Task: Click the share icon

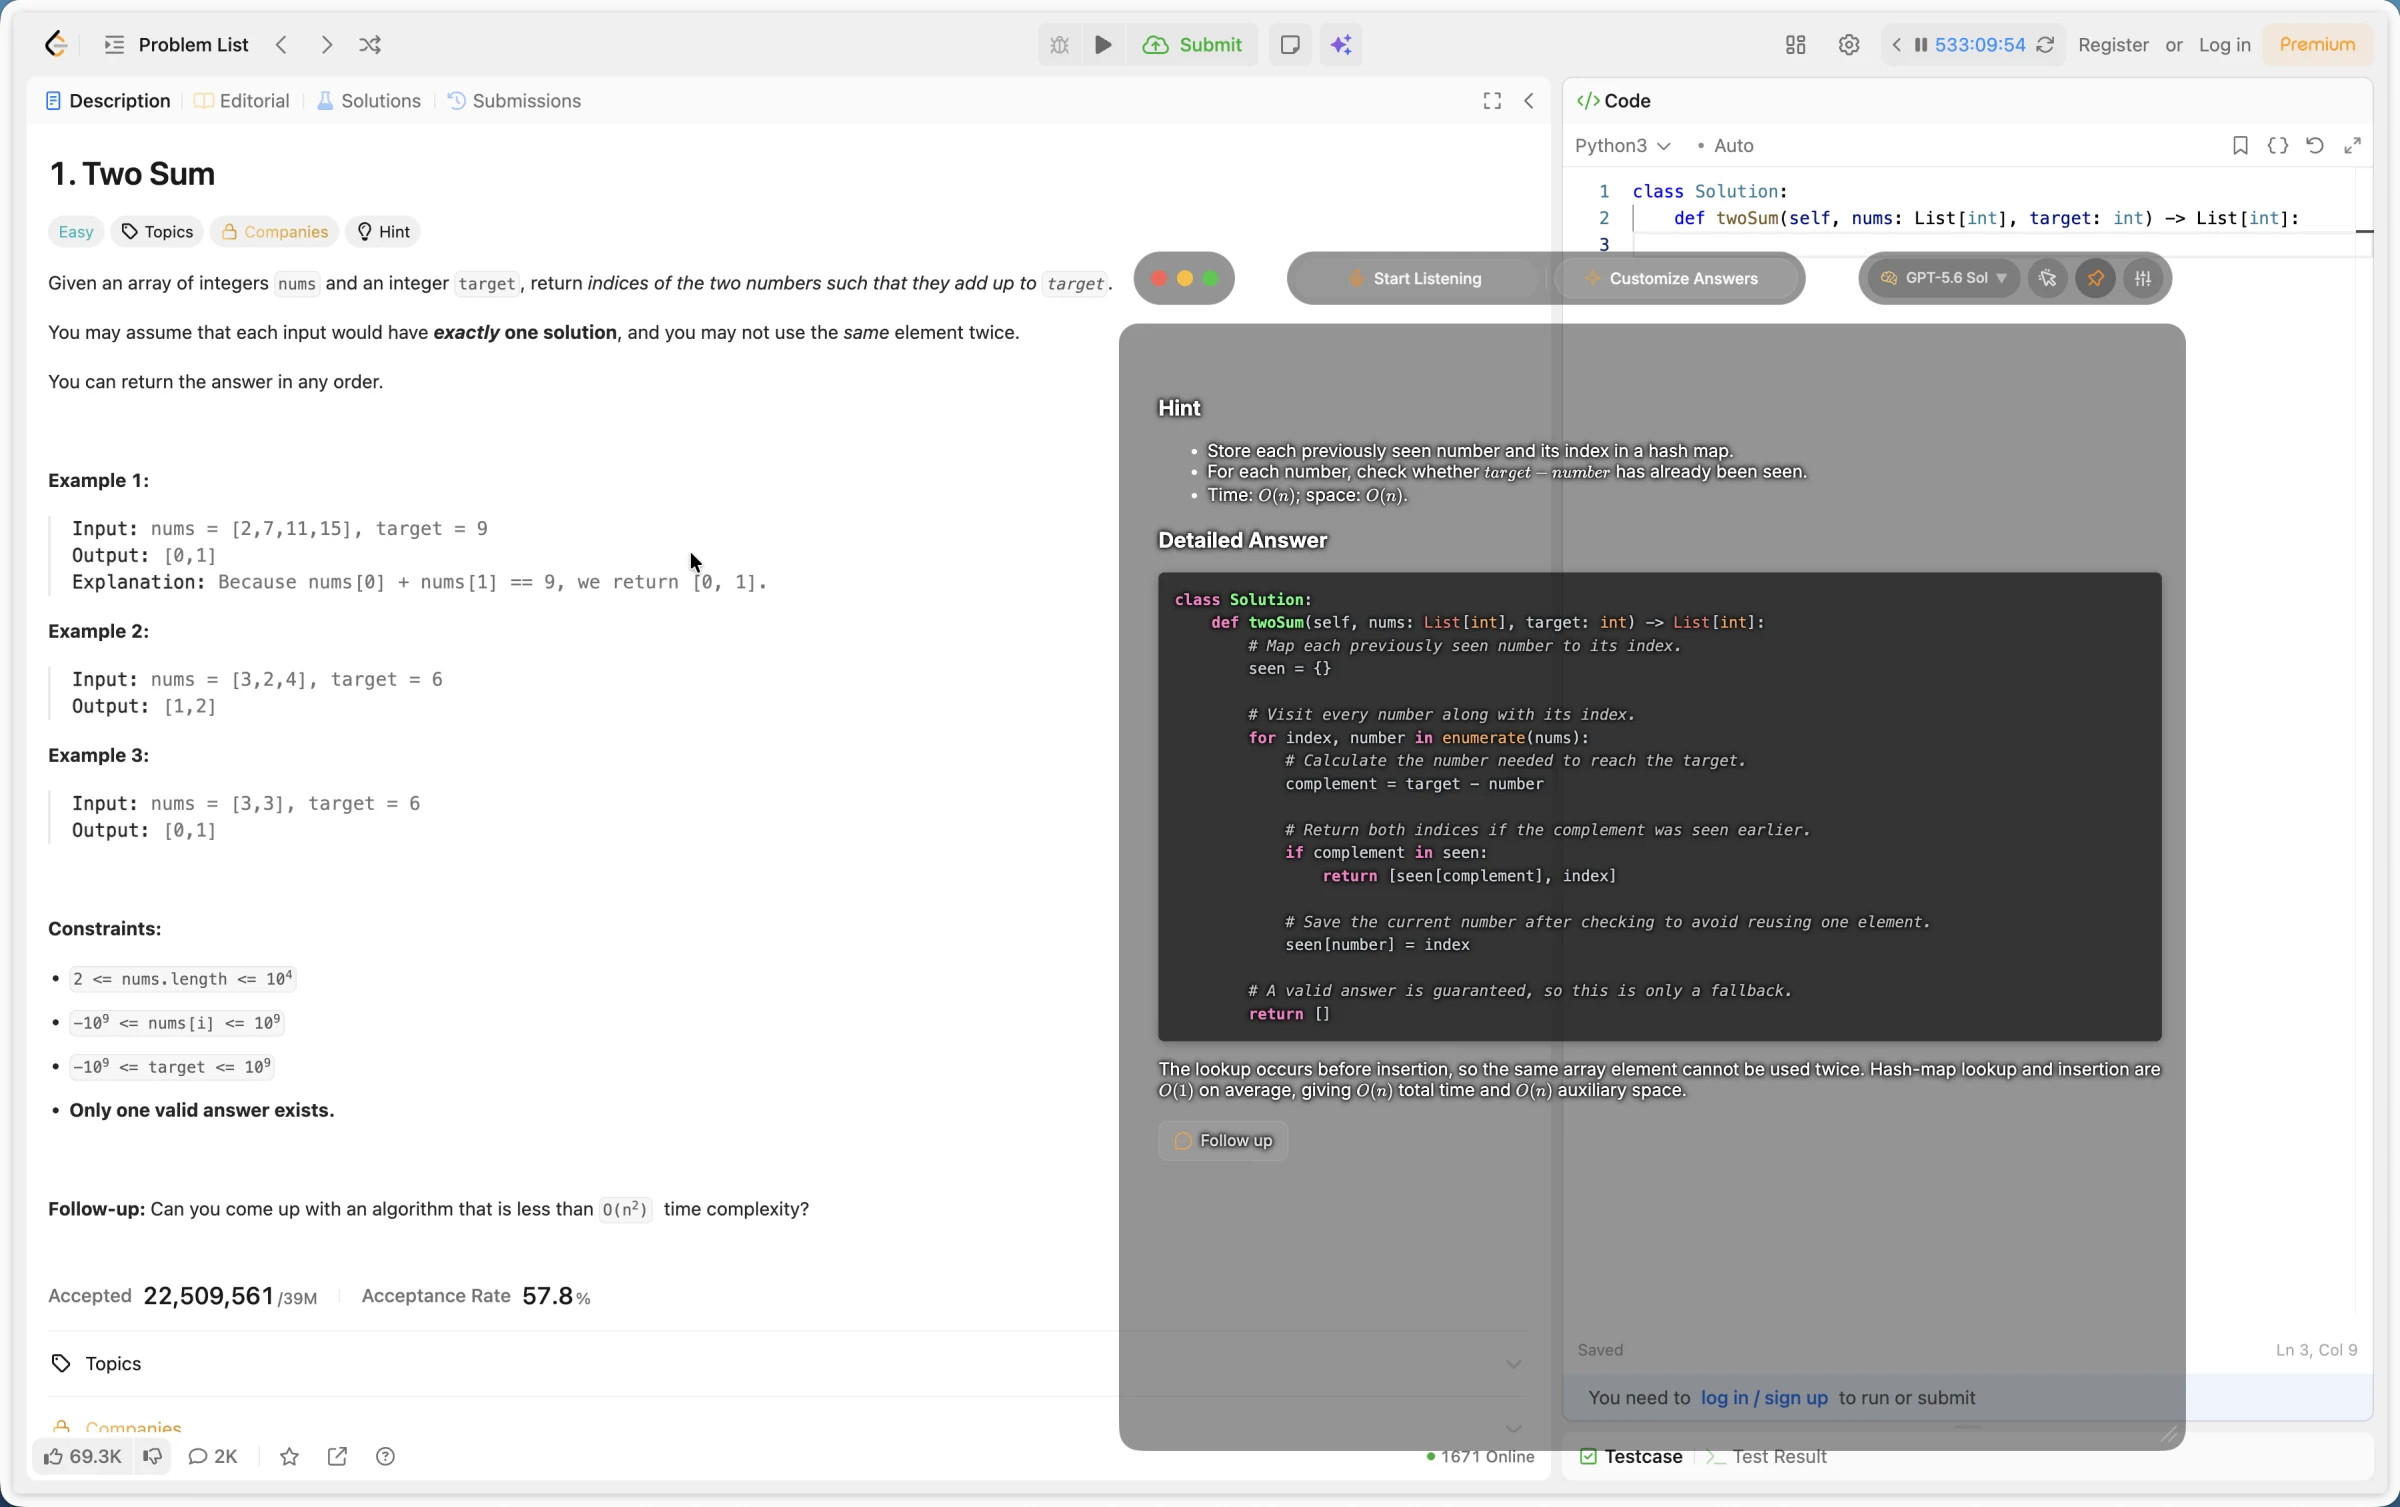Action: click(x=337, y=1456)
